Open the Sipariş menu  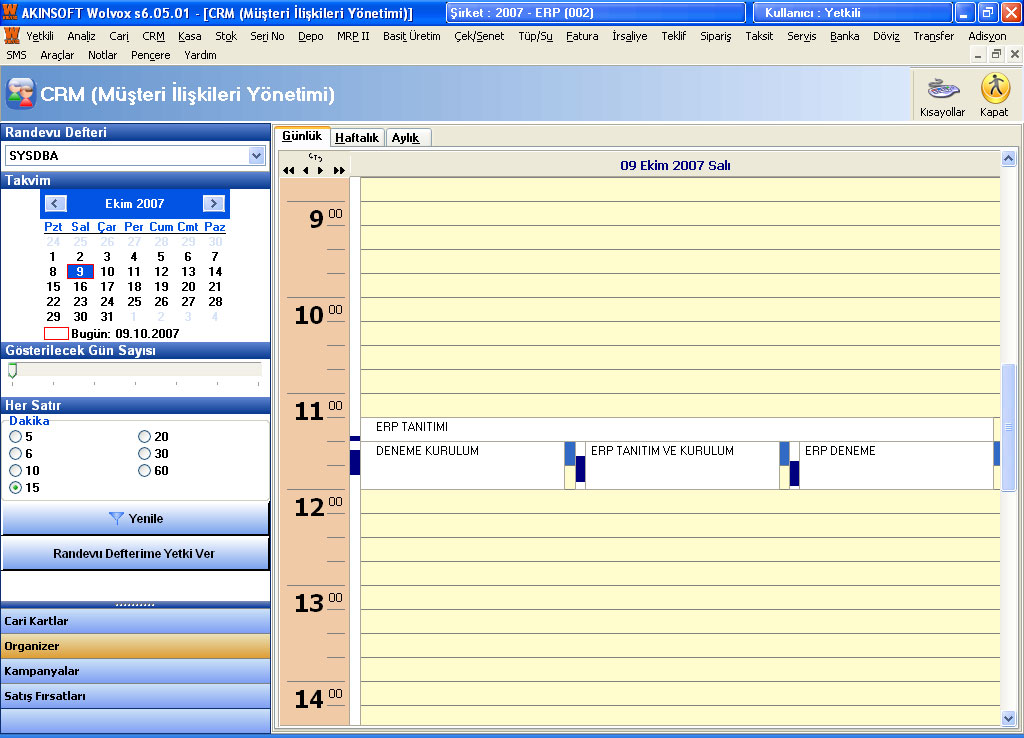(716, 36)
